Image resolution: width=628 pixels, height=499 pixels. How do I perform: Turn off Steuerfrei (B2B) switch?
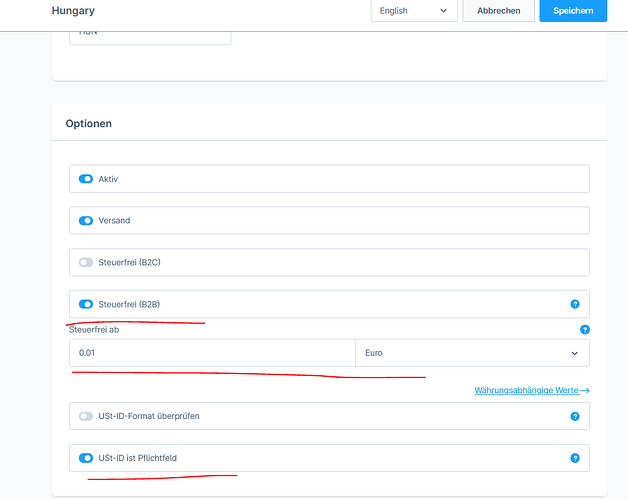point(86,304)
